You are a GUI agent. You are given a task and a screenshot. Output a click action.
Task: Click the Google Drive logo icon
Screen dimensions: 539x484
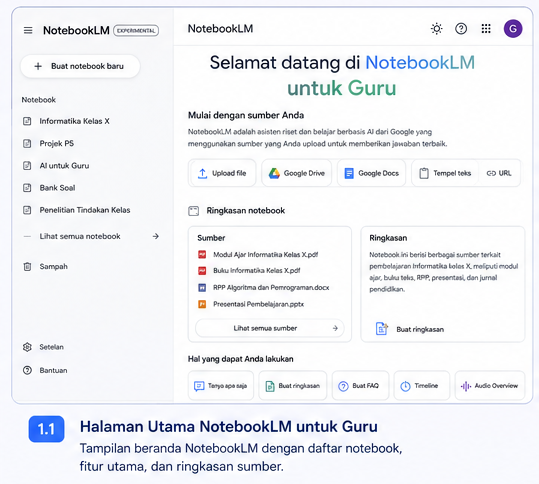(x=274, y=173)
